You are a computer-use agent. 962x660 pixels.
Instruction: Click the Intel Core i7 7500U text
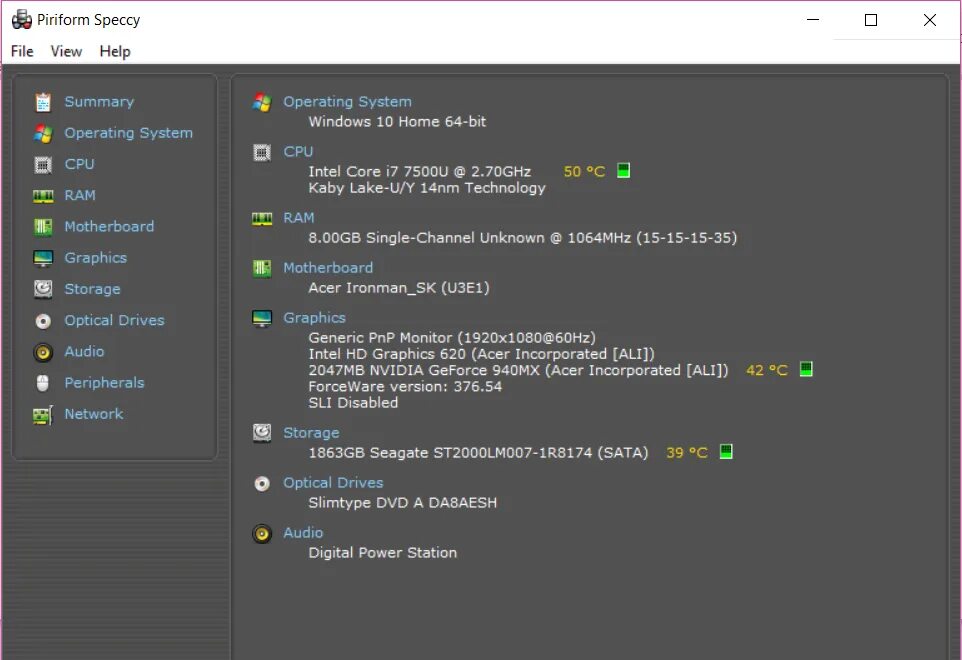tap(420, 172)
